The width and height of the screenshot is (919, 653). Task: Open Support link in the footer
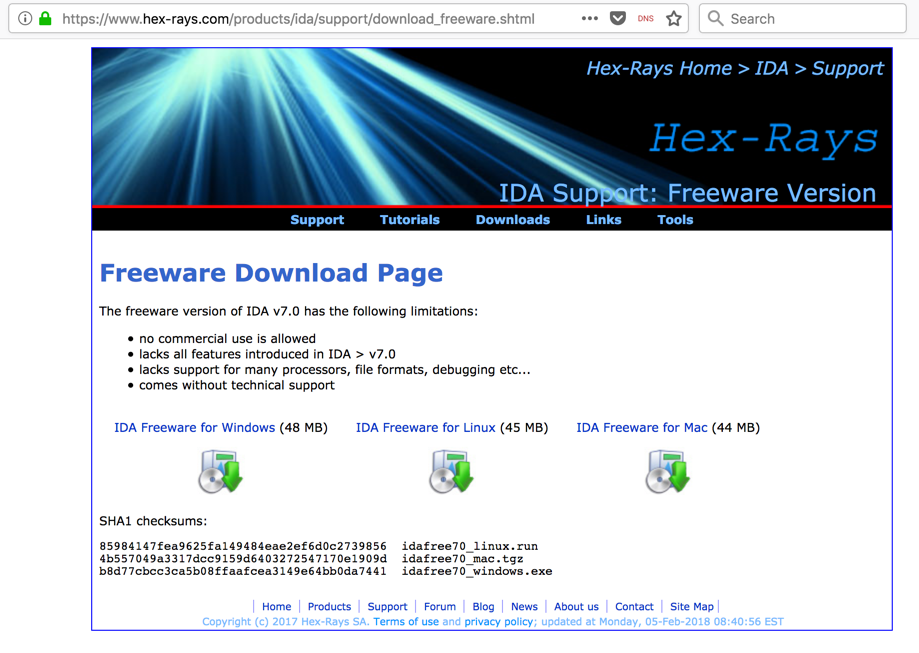(x=387, y=607)
